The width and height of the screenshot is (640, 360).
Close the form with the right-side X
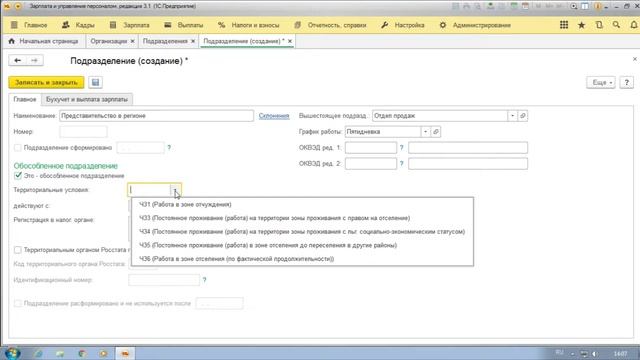click(635, 59)
